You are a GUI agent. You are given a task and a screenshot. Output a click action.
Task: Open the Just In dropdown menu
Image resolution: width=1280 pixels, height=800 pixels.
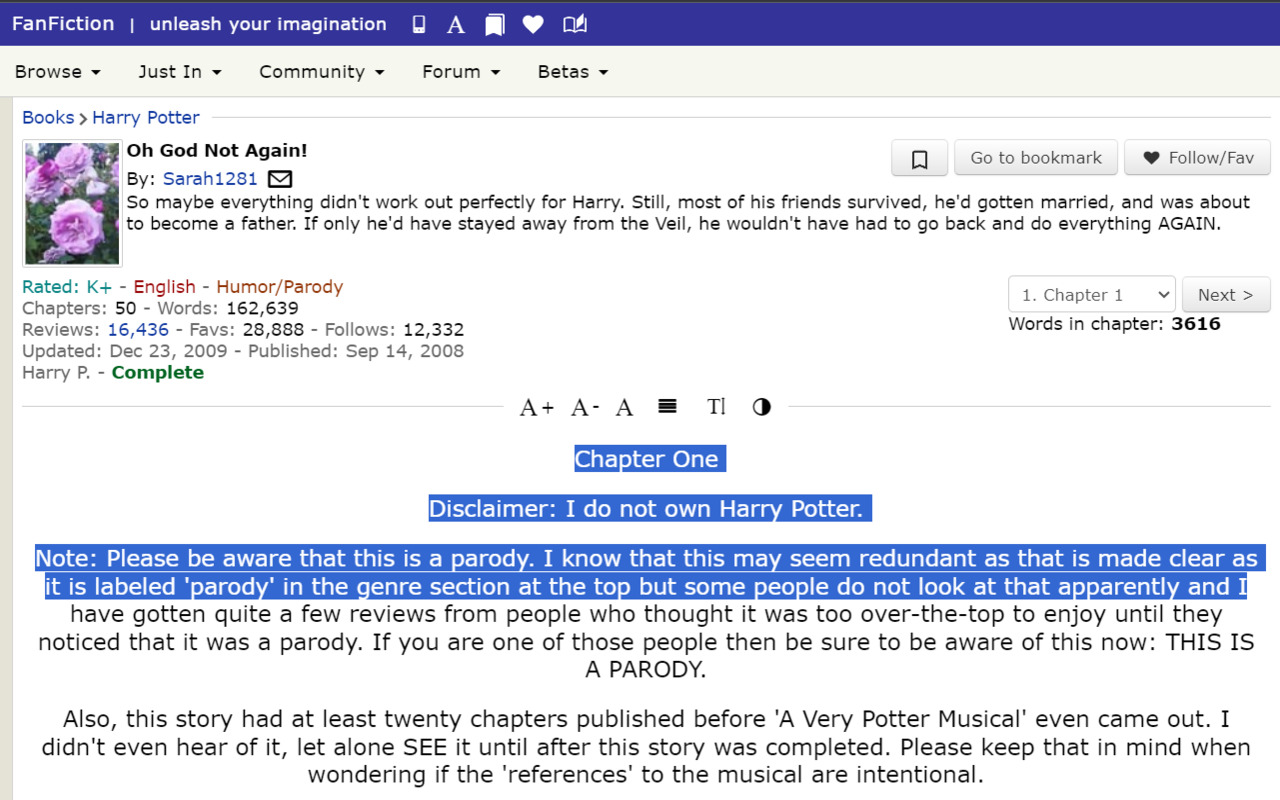180,72
